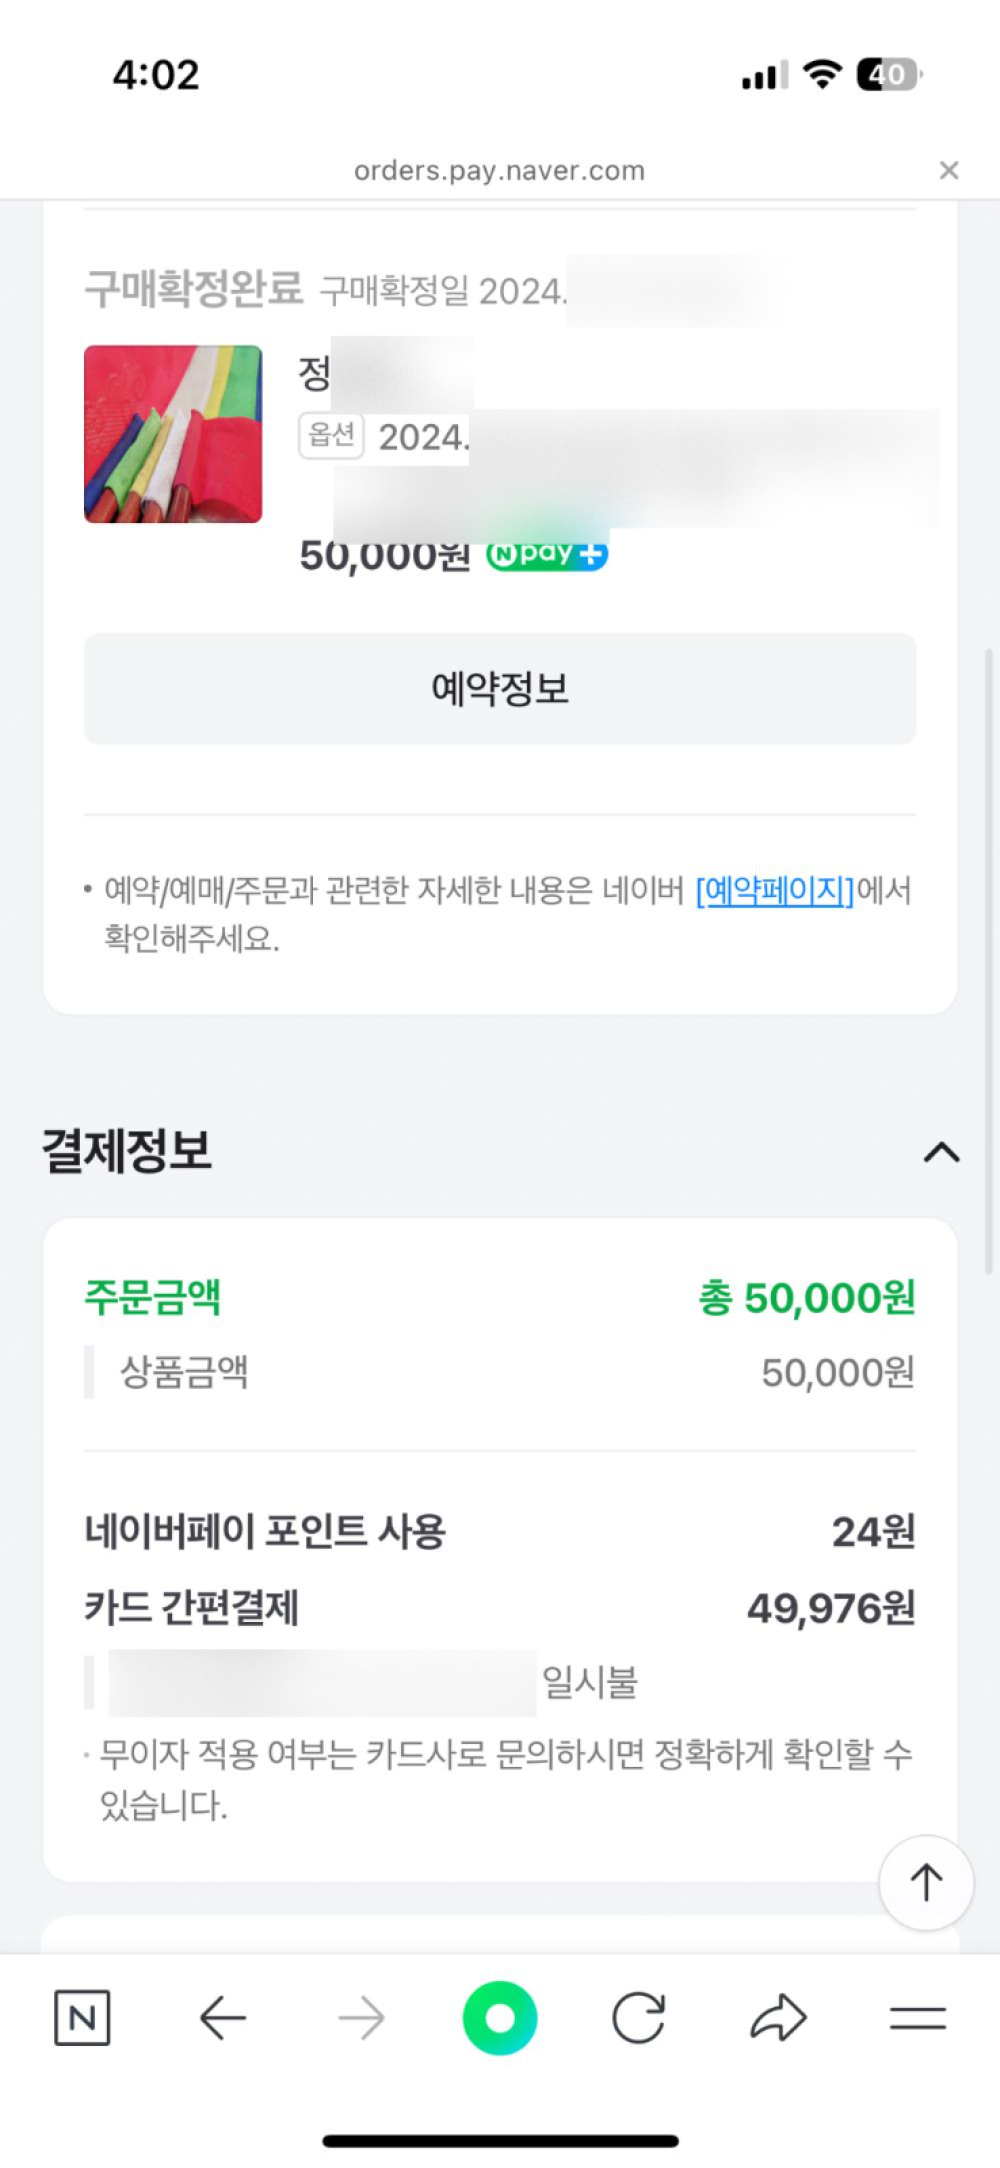Tap the 결제정보 section heading

coord(127,1150)
